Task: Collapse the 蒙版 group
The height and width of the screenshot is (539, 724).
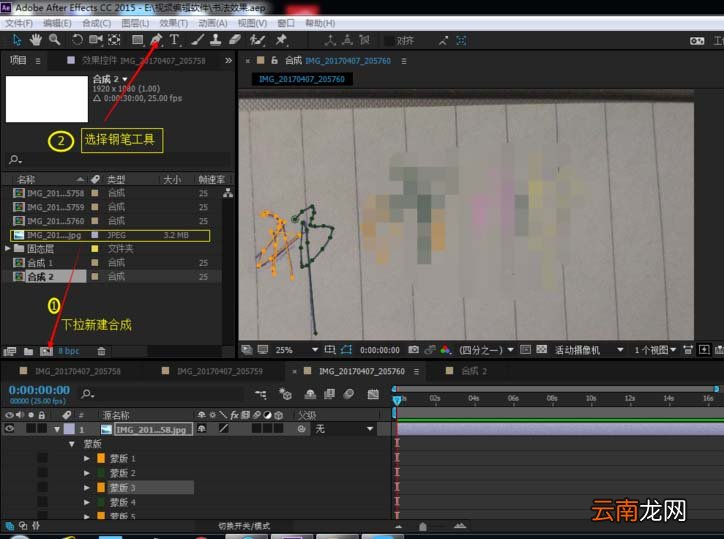Action: [72, 444]
